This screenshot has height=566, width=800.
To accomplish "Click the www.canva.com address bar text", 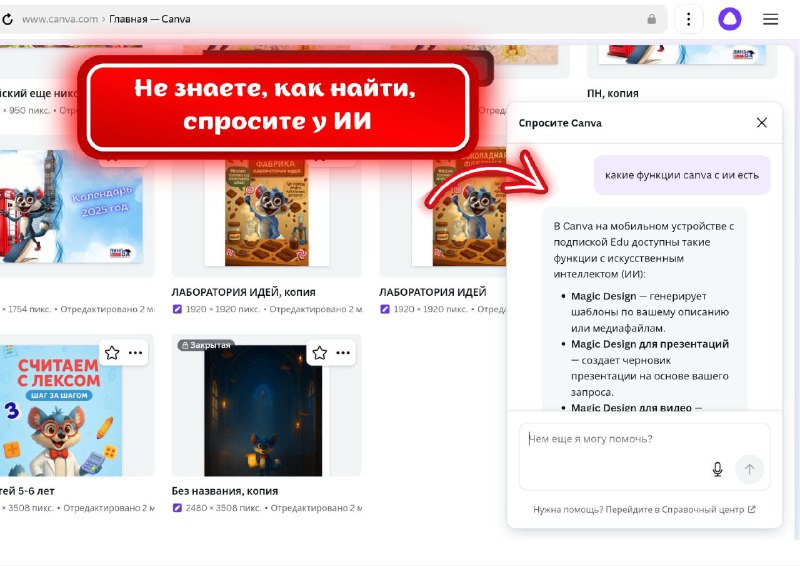I will coord(60,19).
